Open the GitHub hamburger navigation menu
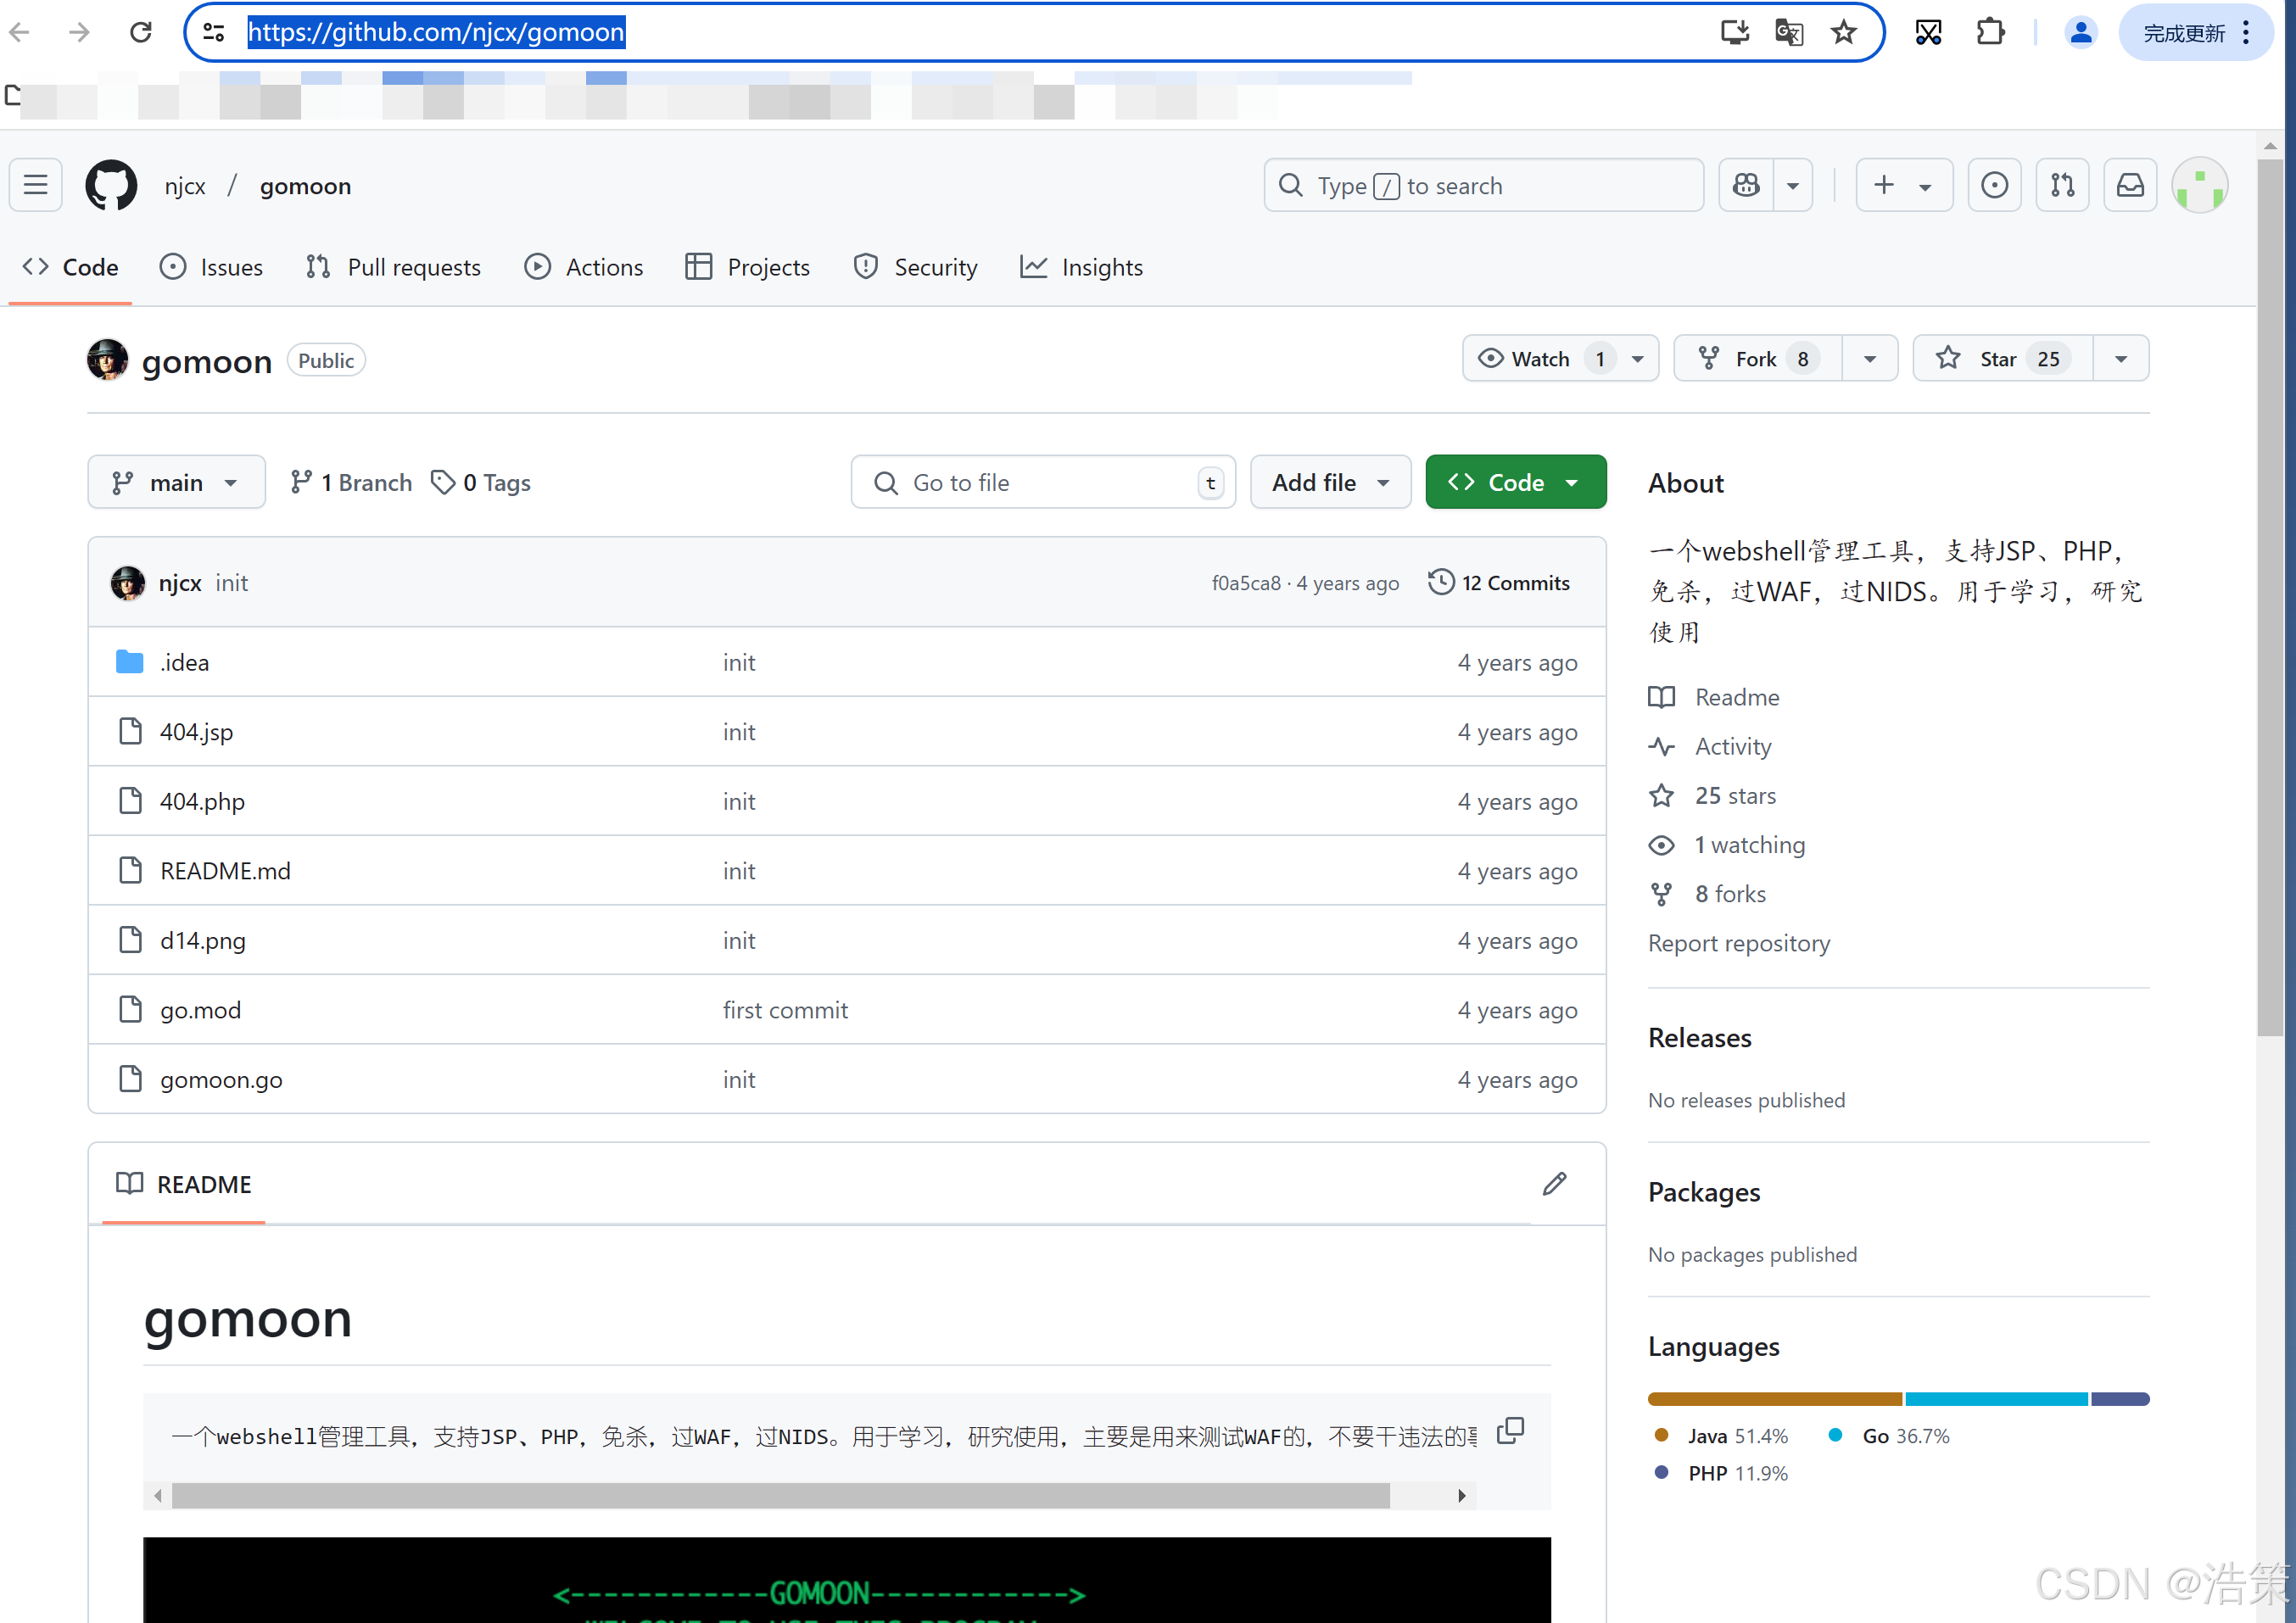This screenshot has height=1623, width=2296. 36,185
